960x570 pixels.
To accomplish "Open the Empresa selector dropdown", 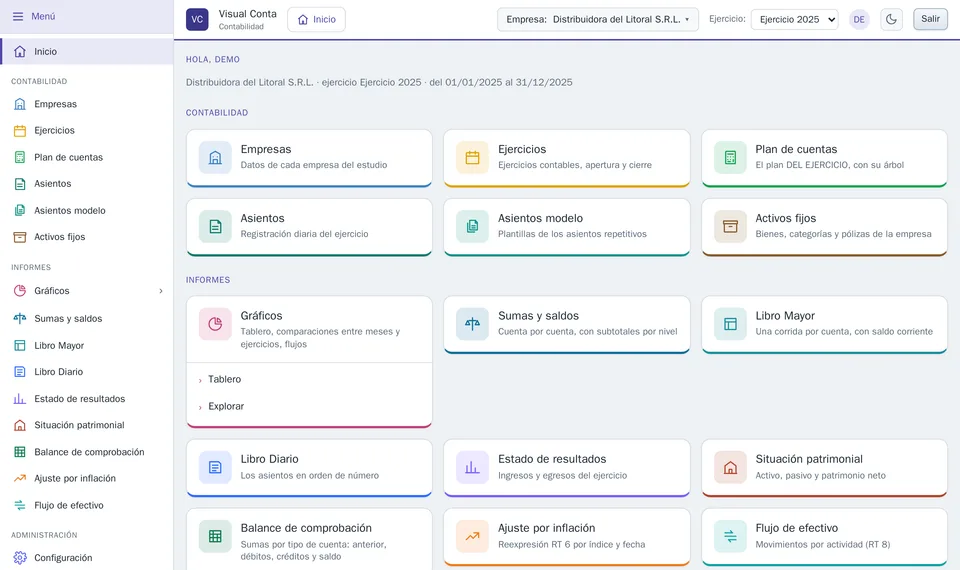I will [598, 20].
